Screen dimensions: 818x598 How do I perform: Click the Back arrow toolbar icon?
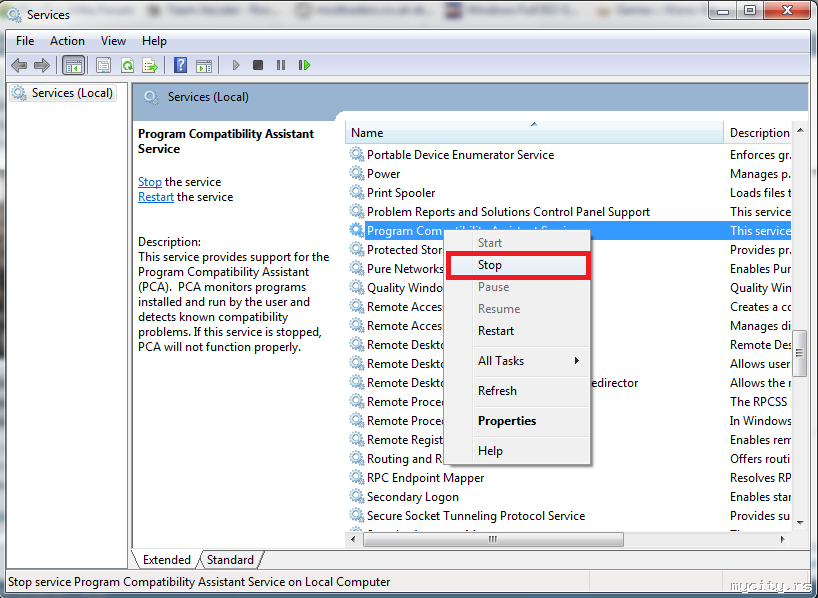19,65
